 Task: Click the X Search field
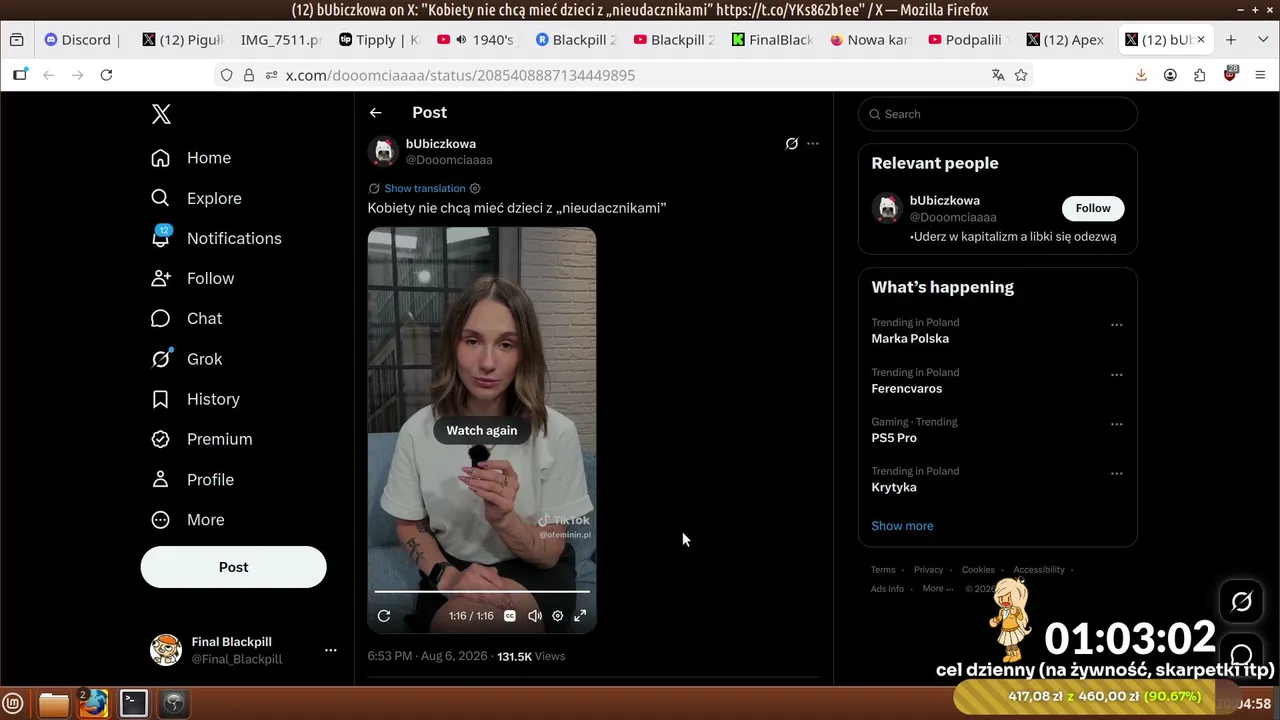998,114
